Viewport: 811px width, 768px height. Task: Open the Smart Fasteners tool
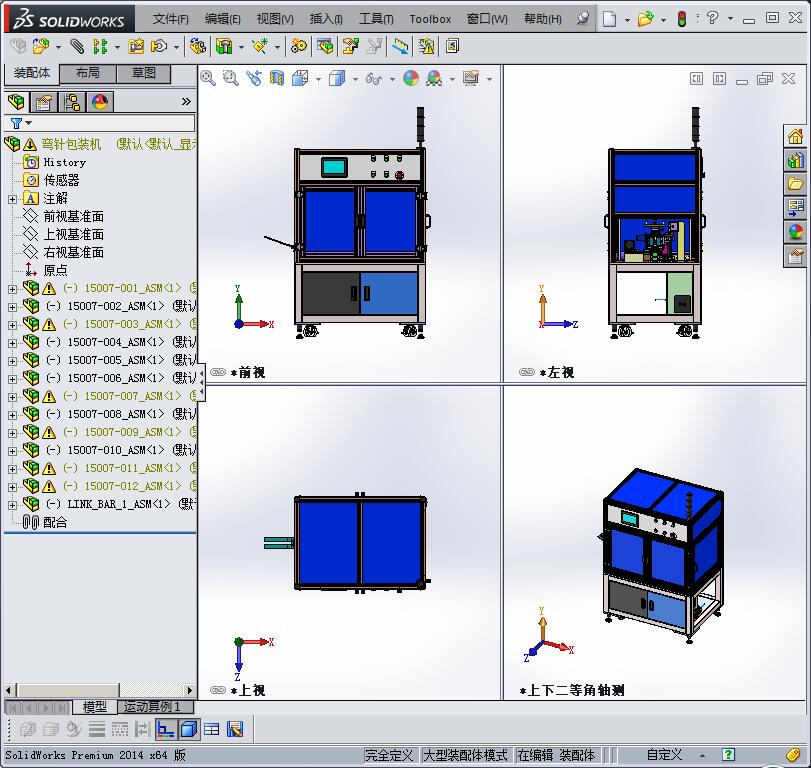(x=136, y=47)
